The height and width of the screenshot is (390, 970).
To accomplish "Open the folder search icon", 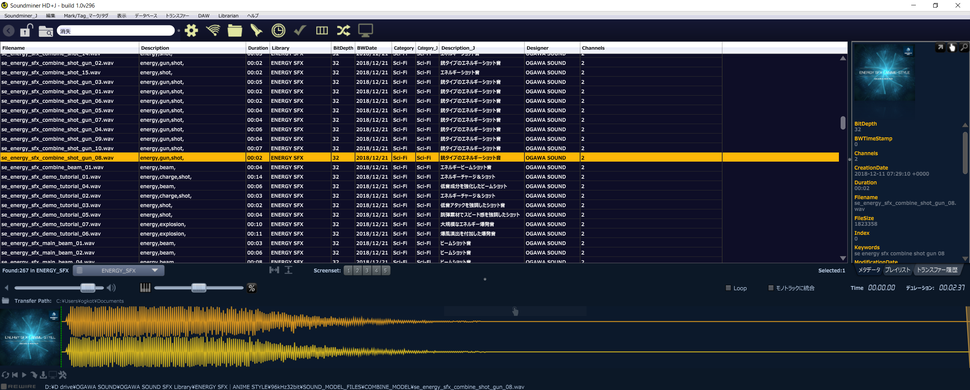I will coord(45,30).
